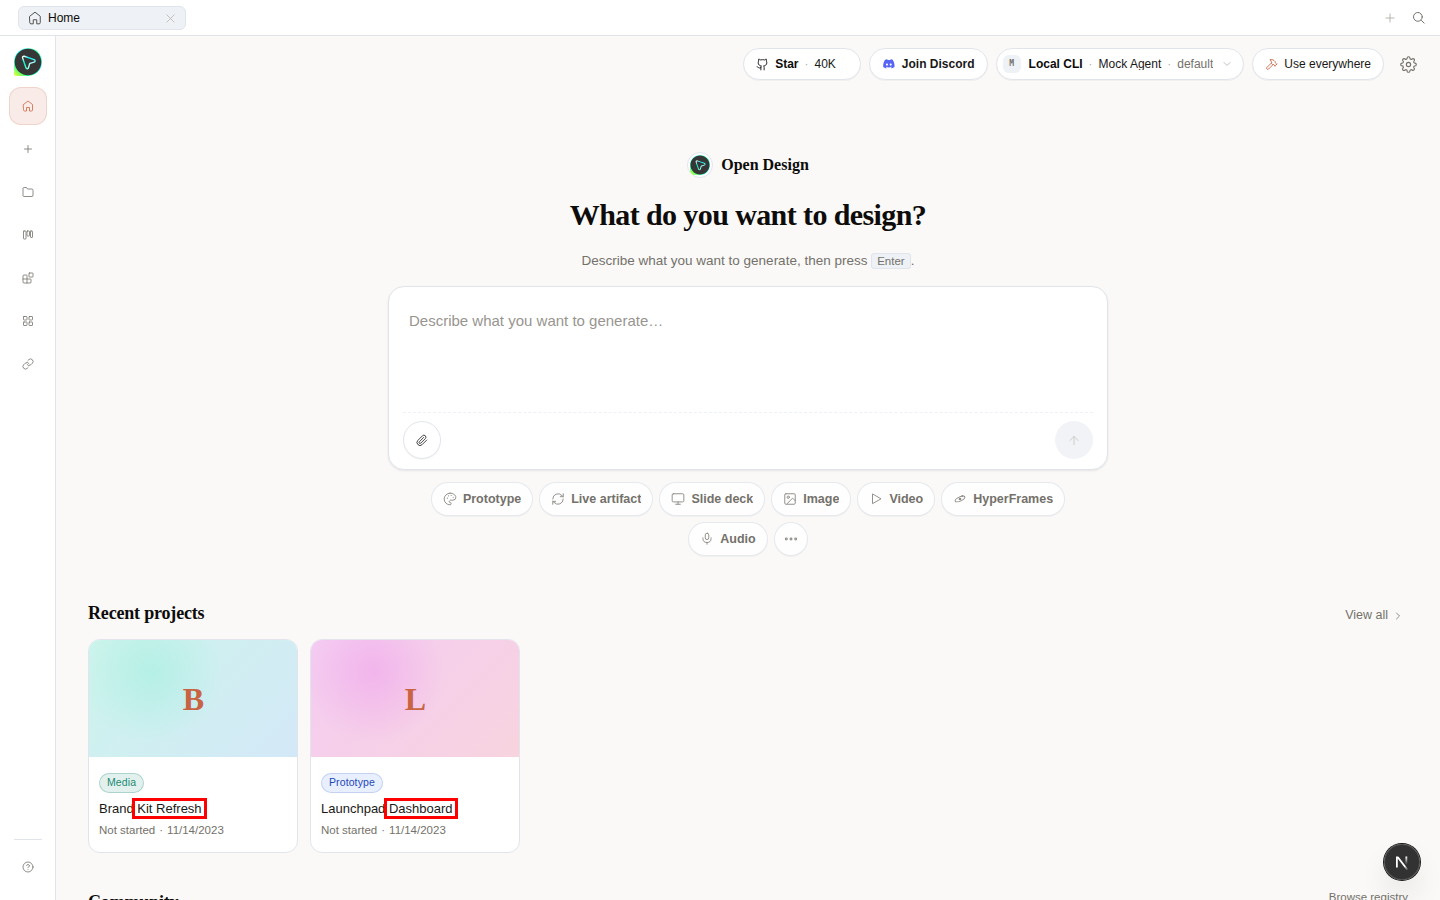The image size is (1440, 900).
Task: Click the Use everywhere button
Action: pyautogui.click(x=1318, y=64)
